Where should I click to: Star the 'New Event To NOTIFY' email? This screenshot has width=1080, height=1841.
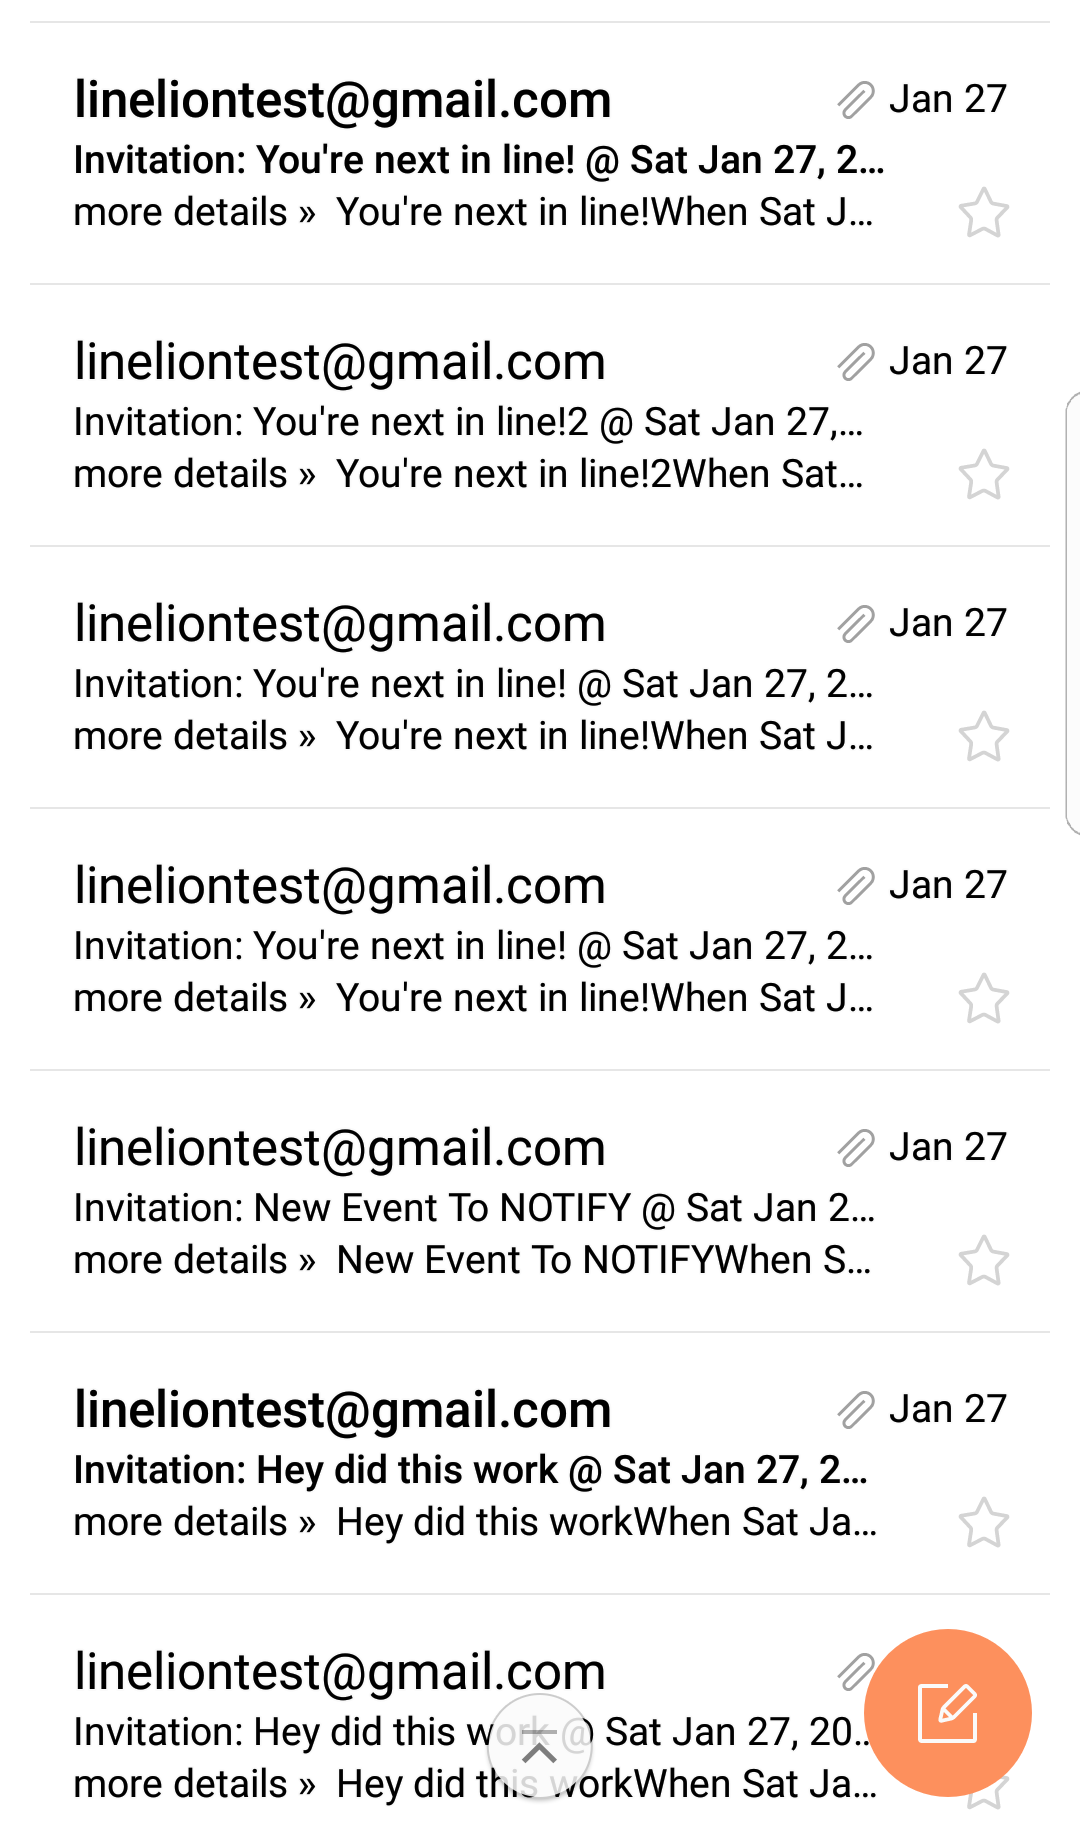984,1260
